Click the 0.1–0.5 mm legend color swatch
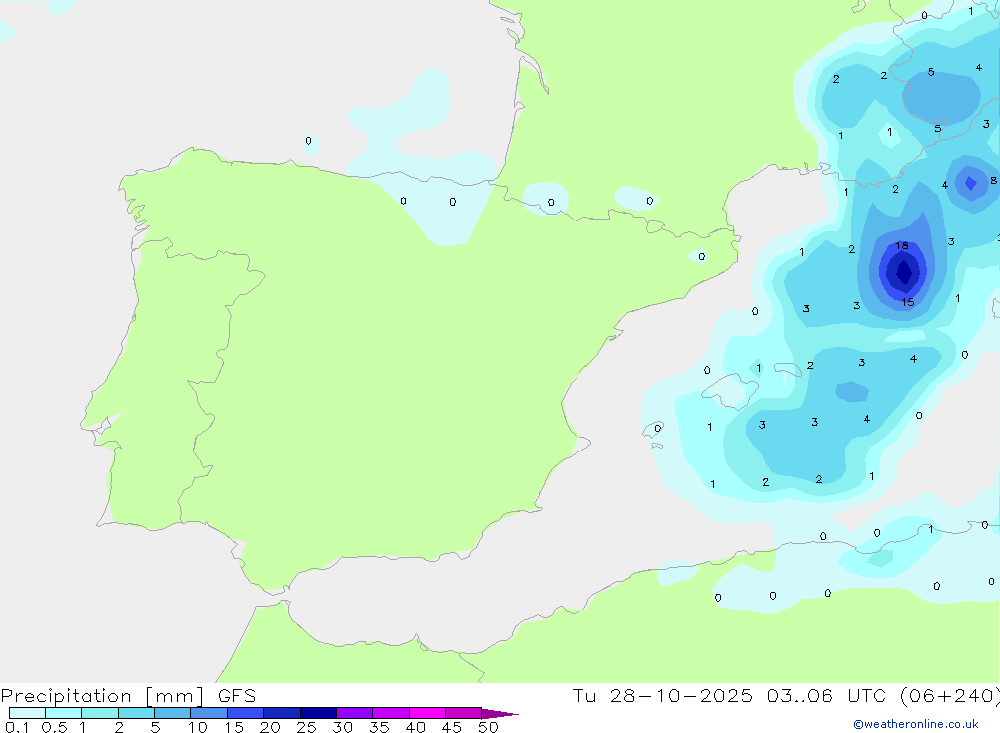 point(27,713)
